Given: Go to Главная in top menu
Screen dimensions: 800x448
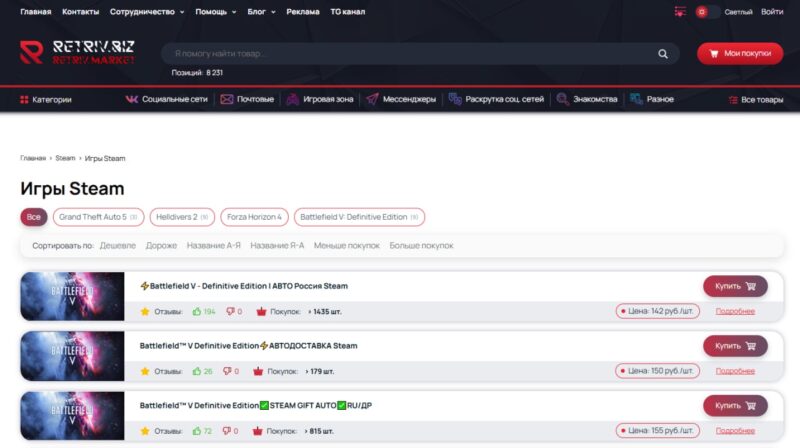Looking at the screenshot, I should click(36, 12).
